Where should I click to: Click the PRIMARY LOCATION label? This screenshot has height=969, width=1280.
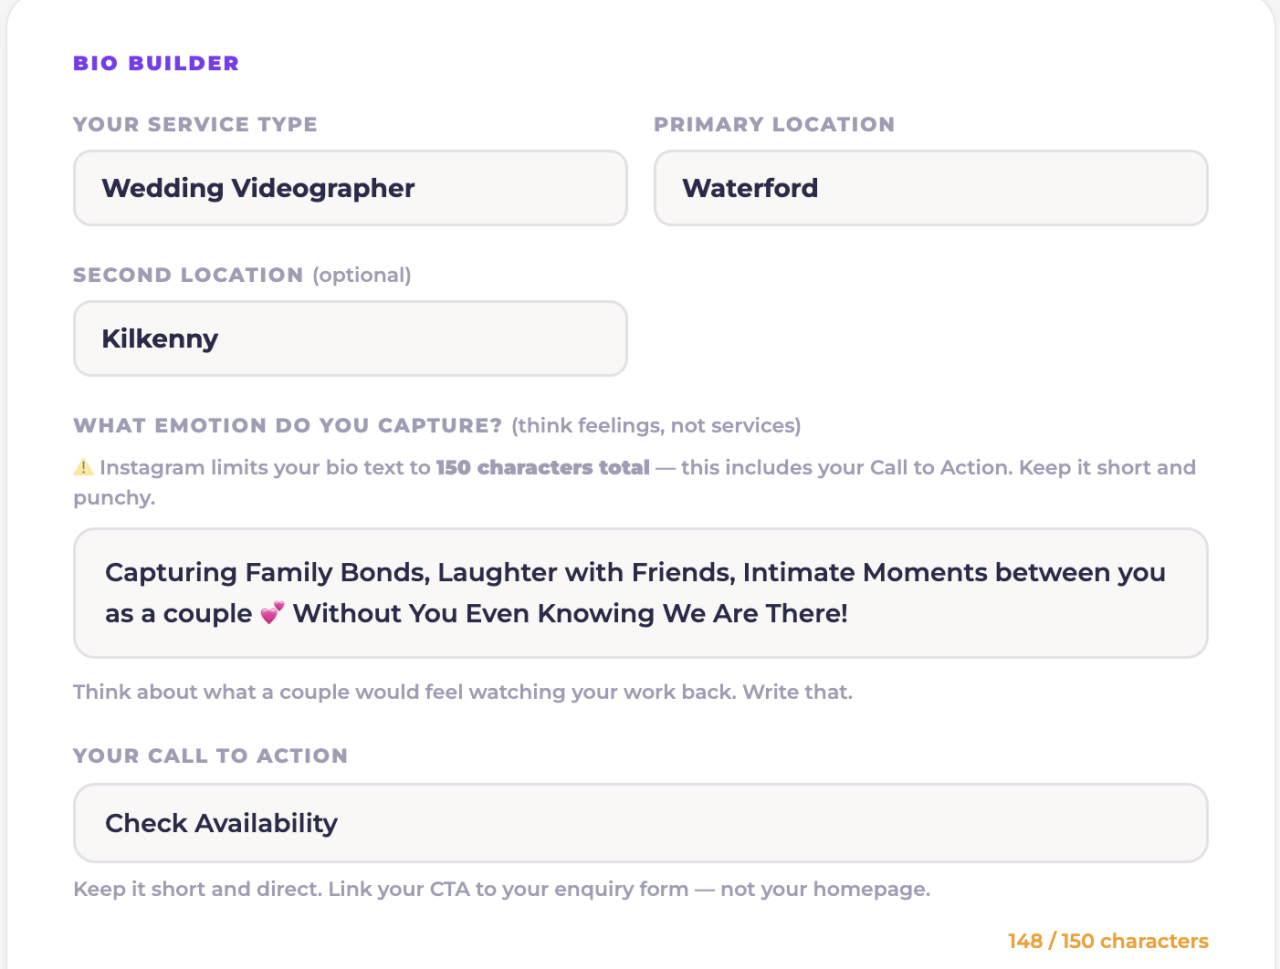coord(774,124)
